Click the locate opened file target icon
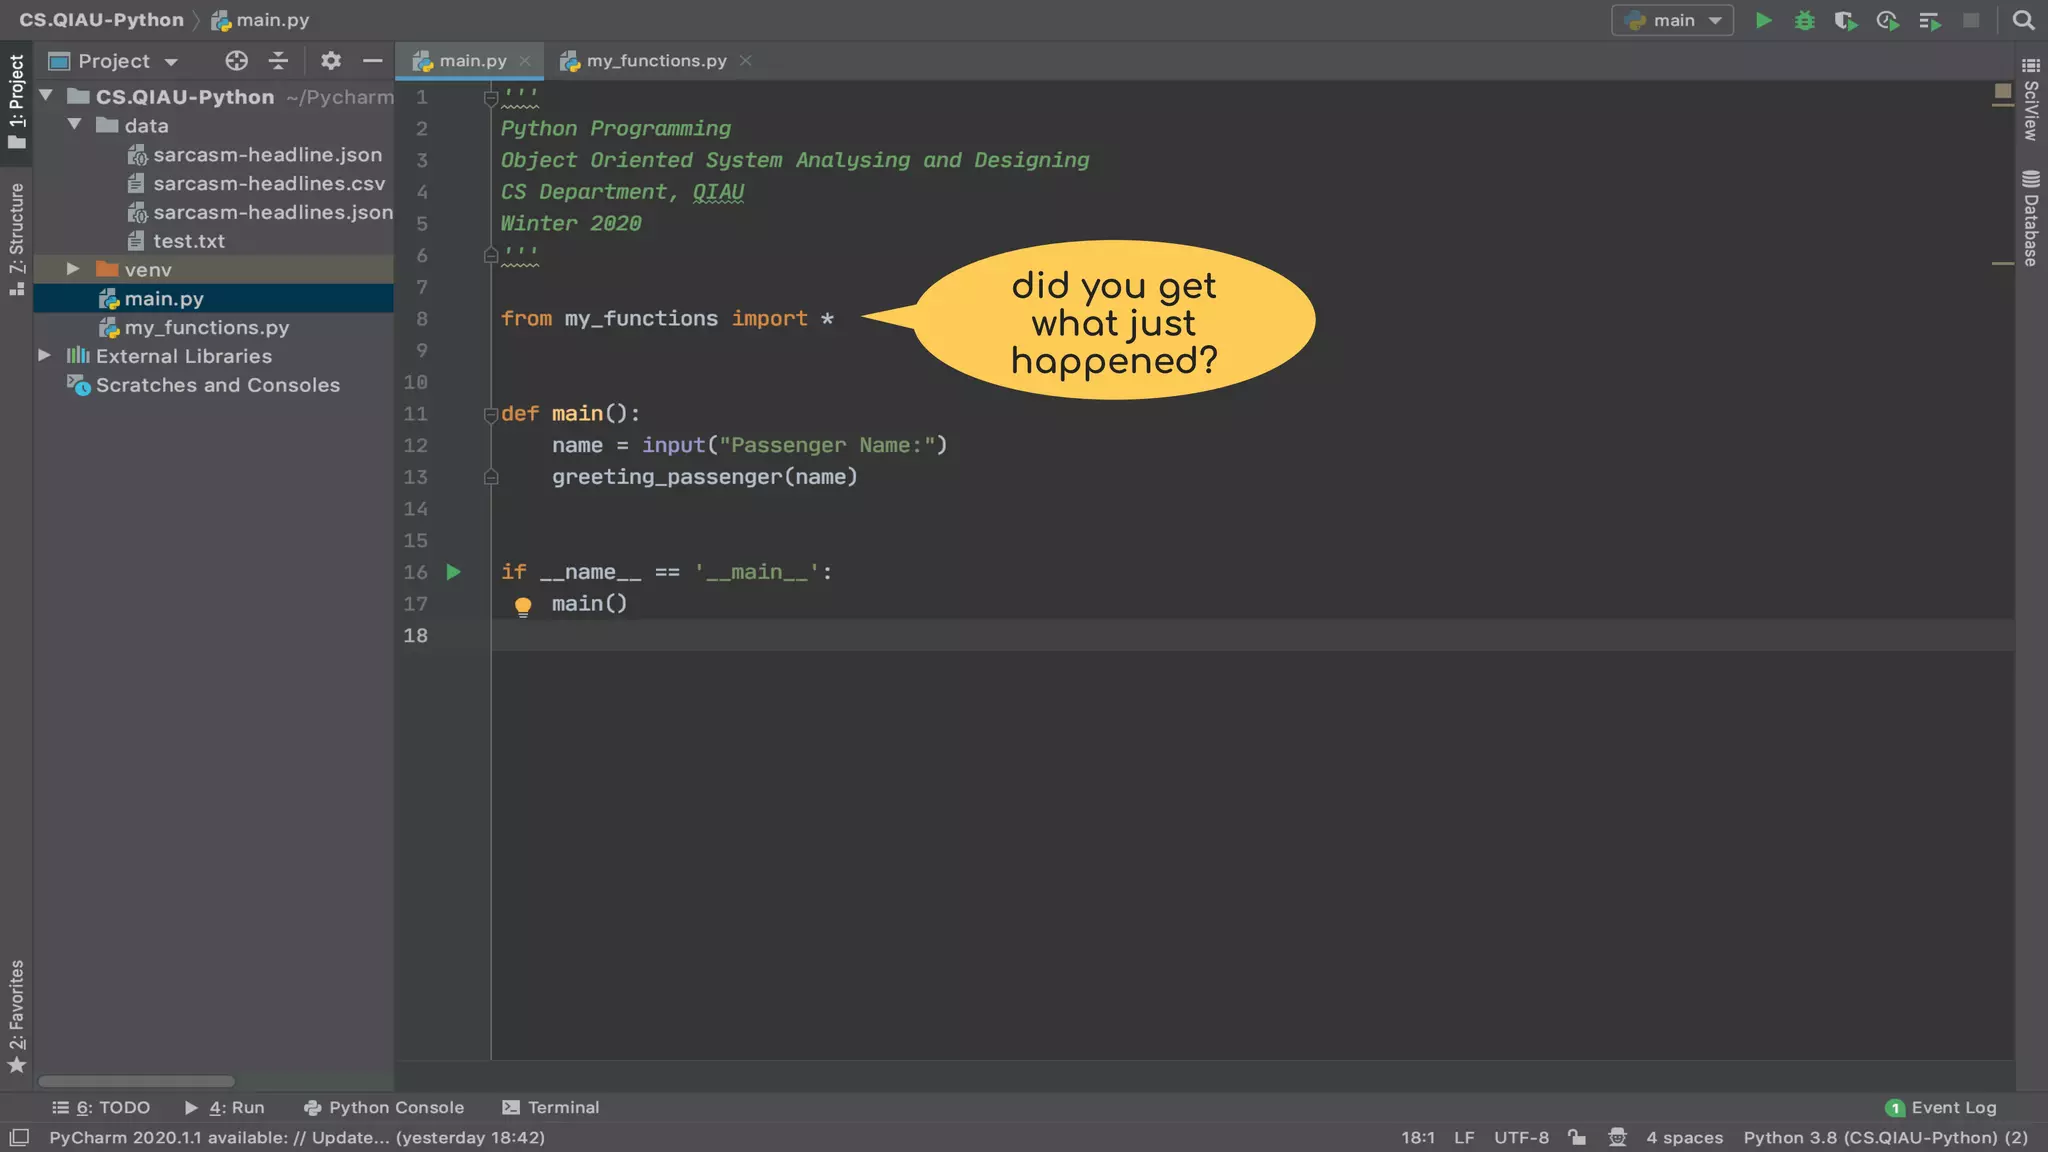2048x1152 pixels. tap(236, 61)
